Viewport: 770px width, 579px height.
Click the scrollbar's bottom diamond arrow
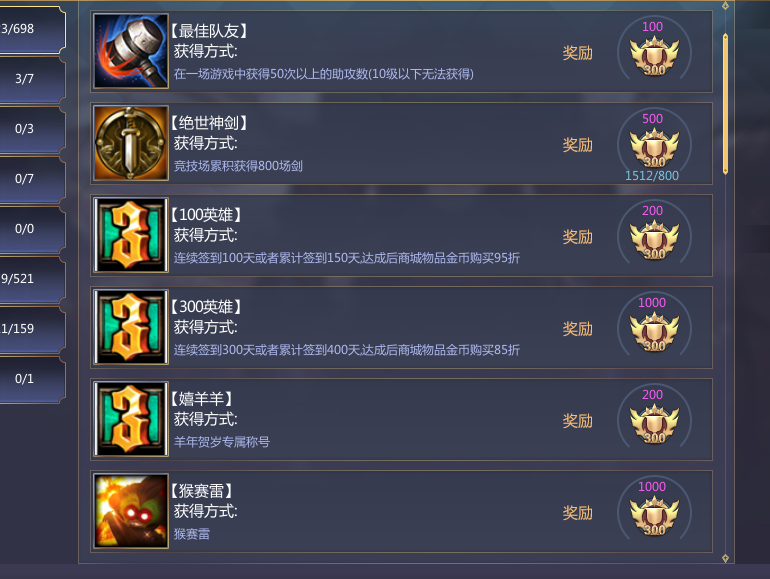(725, 558)
